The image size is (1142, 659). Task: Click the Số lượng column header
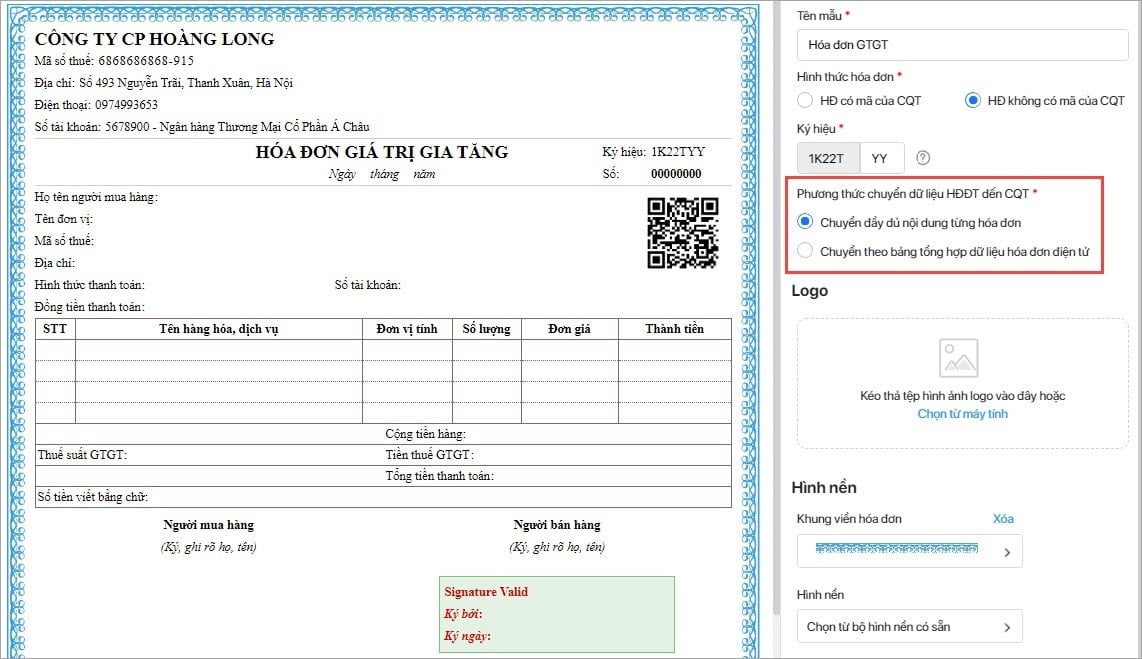(487, 329)
